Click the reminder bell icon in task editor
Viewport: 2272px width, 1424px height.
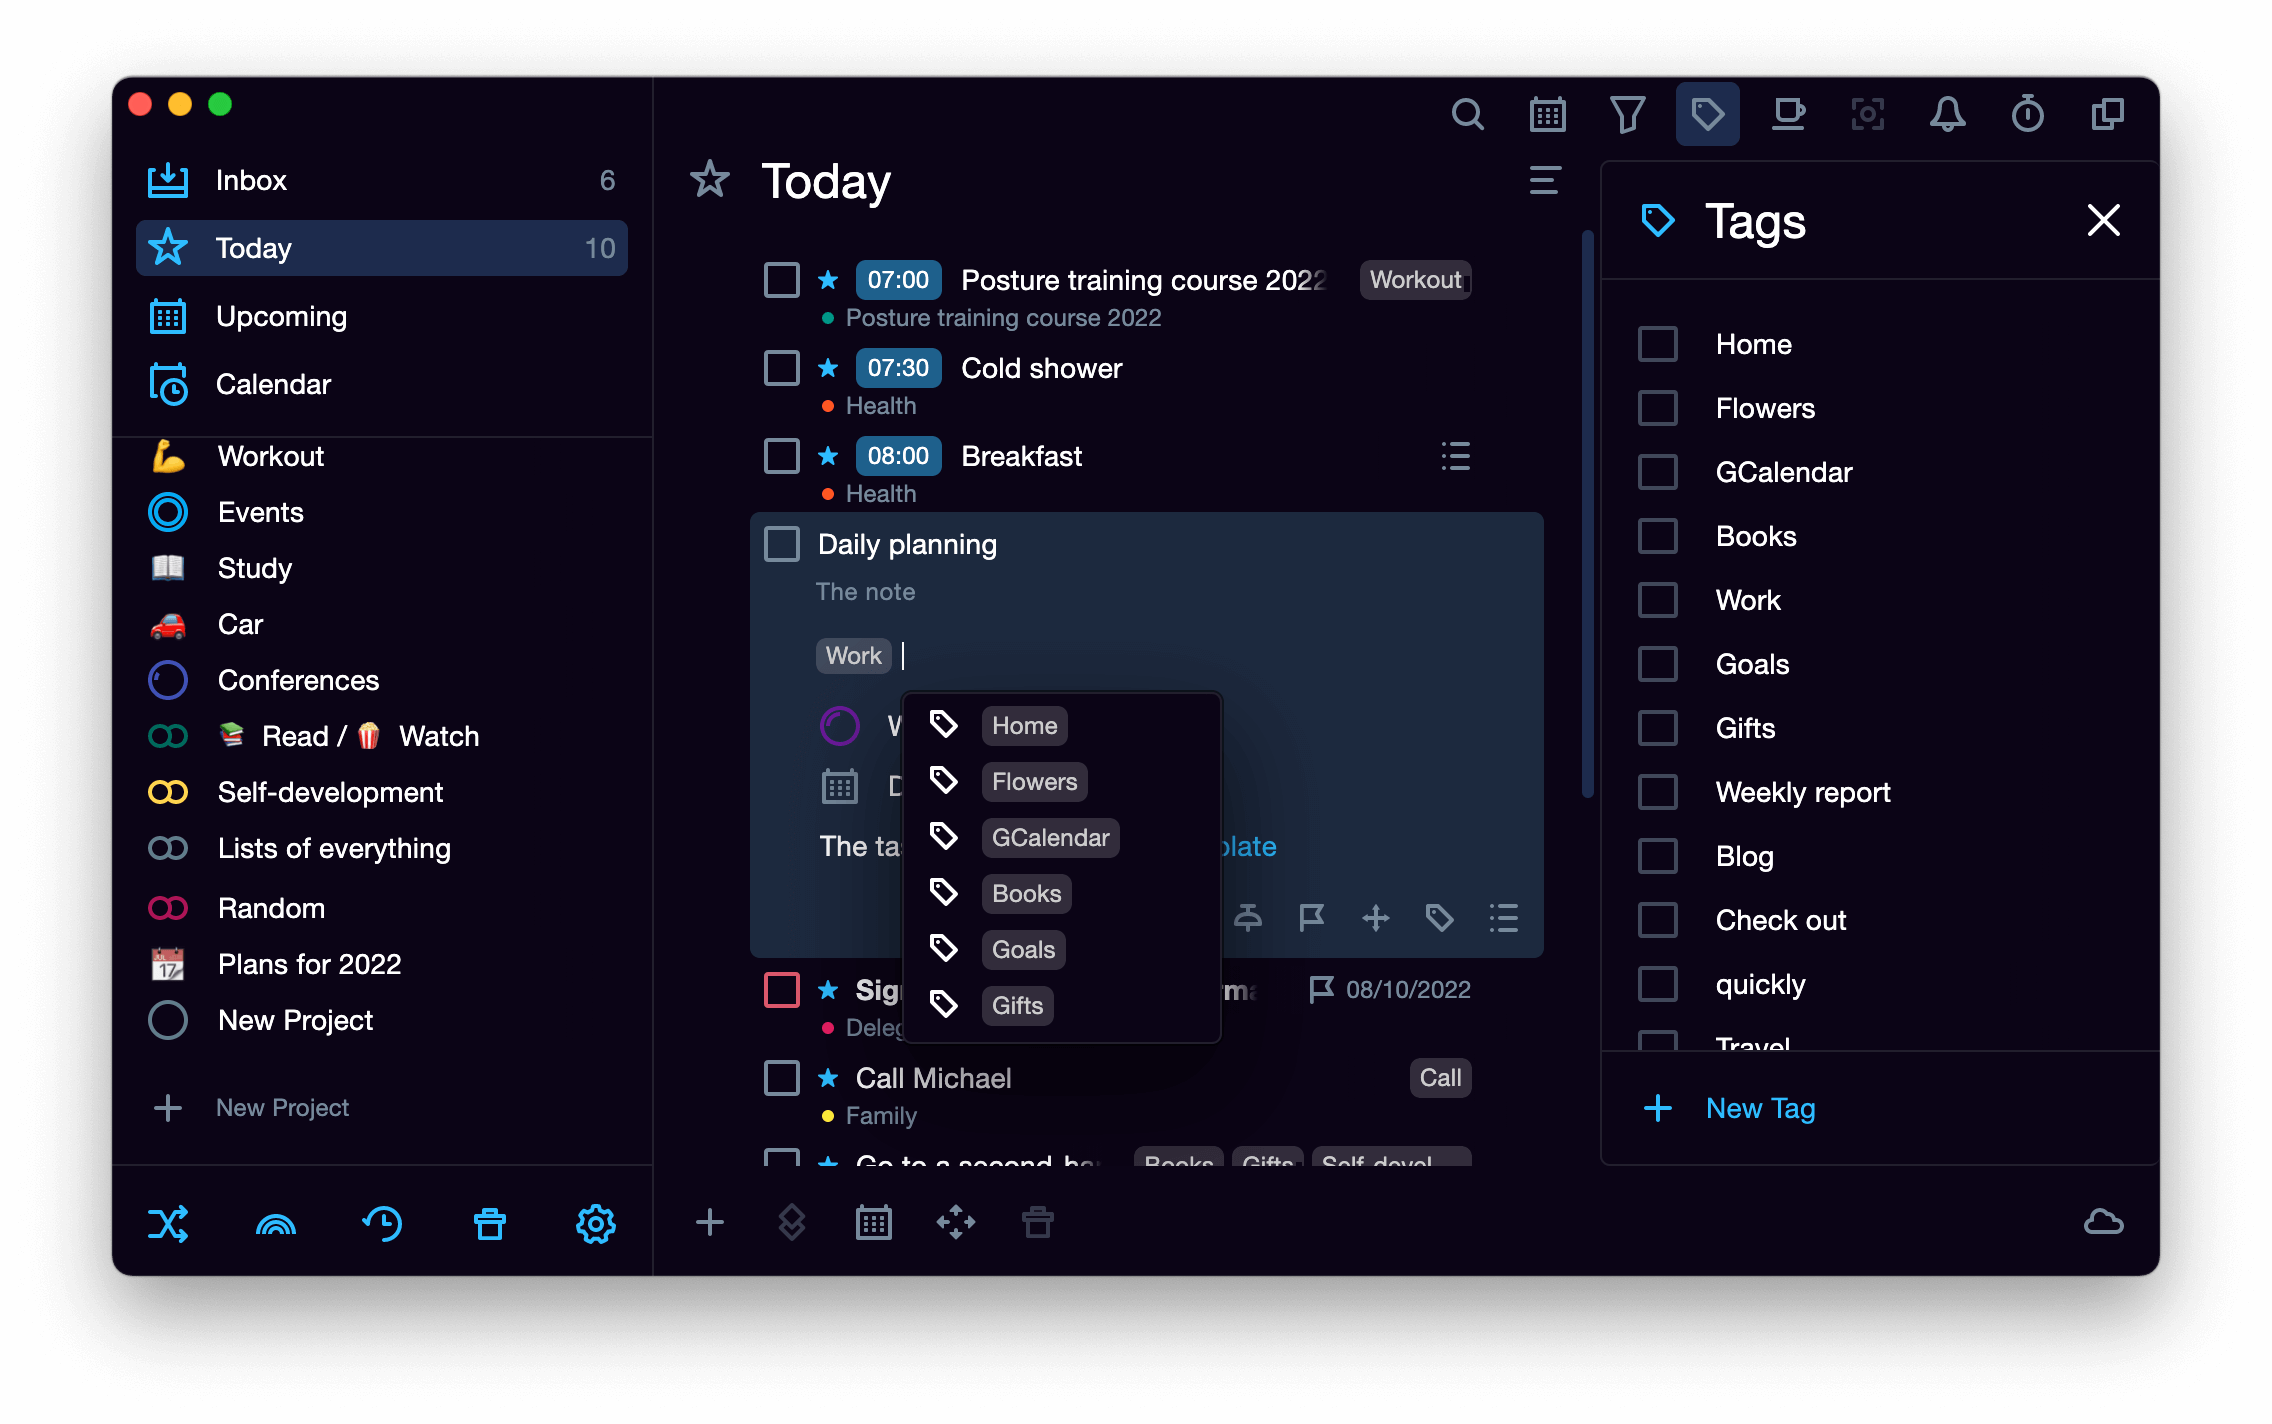tap(1247, 917)
